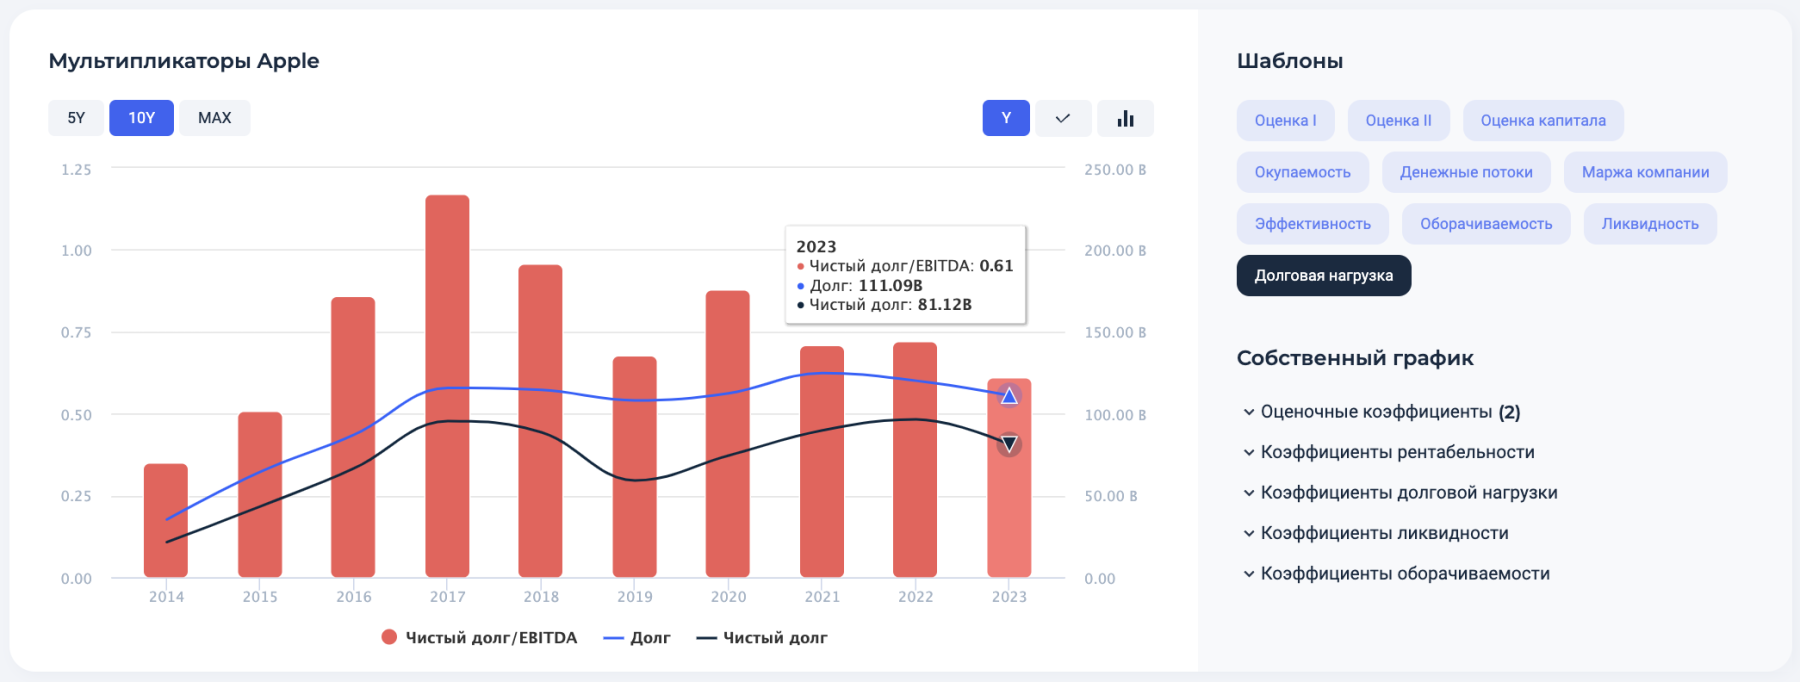Expand Оценочные коэффициенты (2) section
This screenshot has height=682, width=1800.
coord(1381,412)
